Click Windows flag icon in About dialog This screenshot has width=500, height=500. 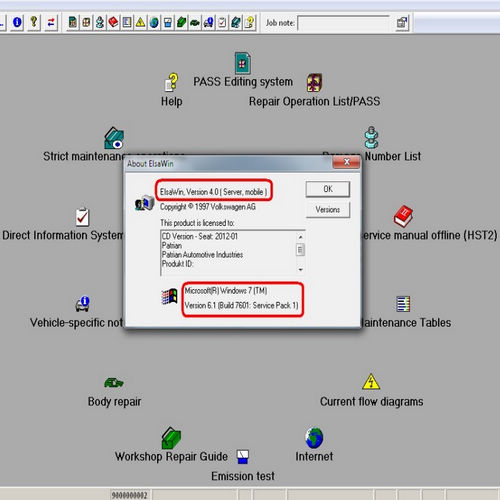(x=169, y=296)
